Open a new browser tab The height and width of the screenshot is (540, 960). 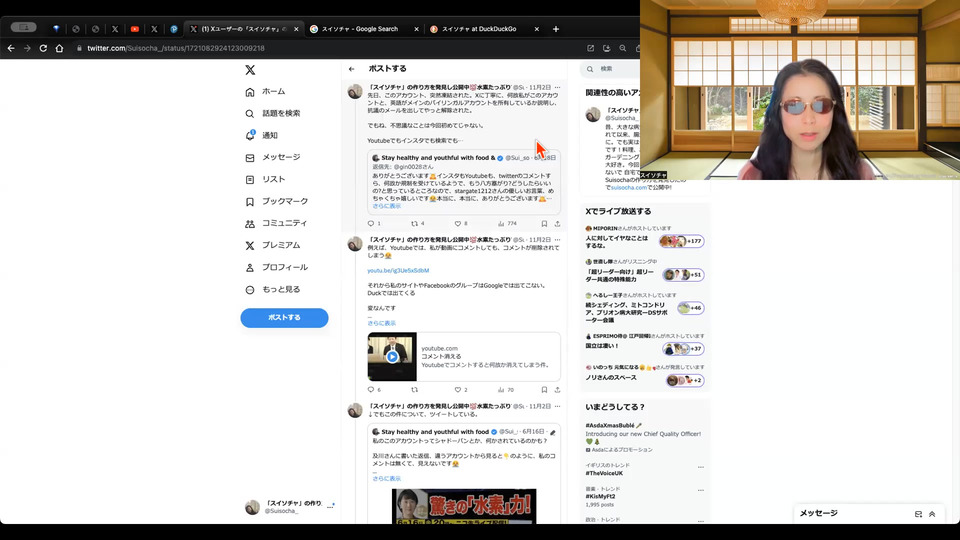point(556,29)
